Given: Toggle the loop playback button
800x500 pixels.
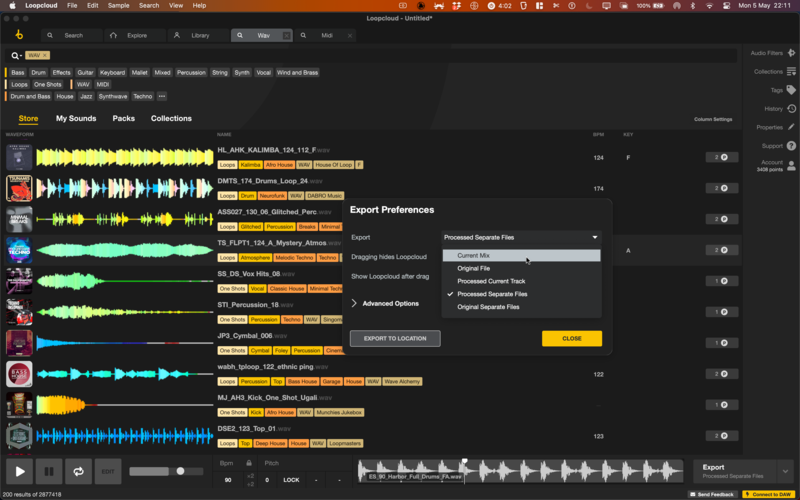Looking at the screenshot, I should point(76,470).
